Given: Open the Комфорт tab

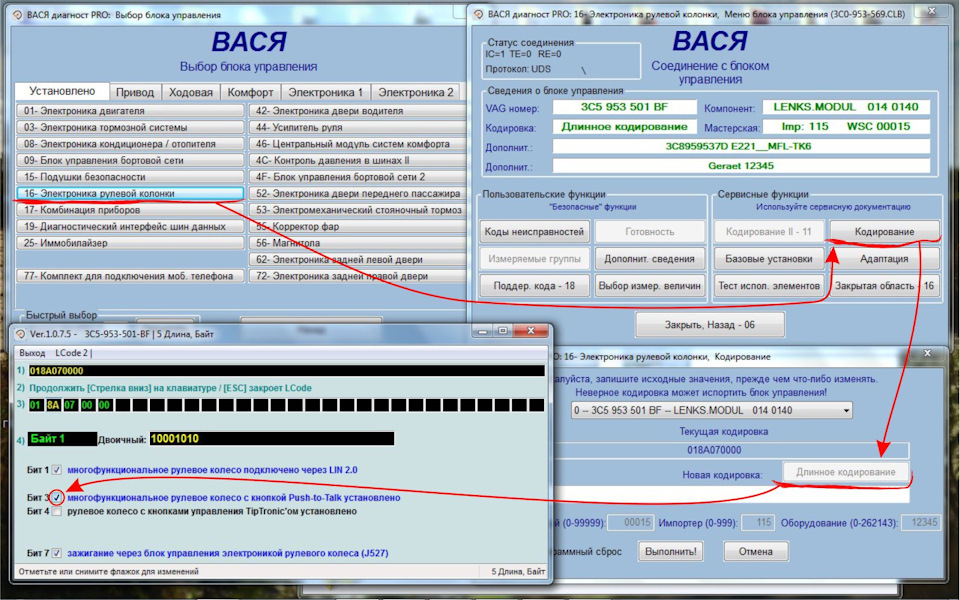Looking at the screenshot, I should pos(250,92).
